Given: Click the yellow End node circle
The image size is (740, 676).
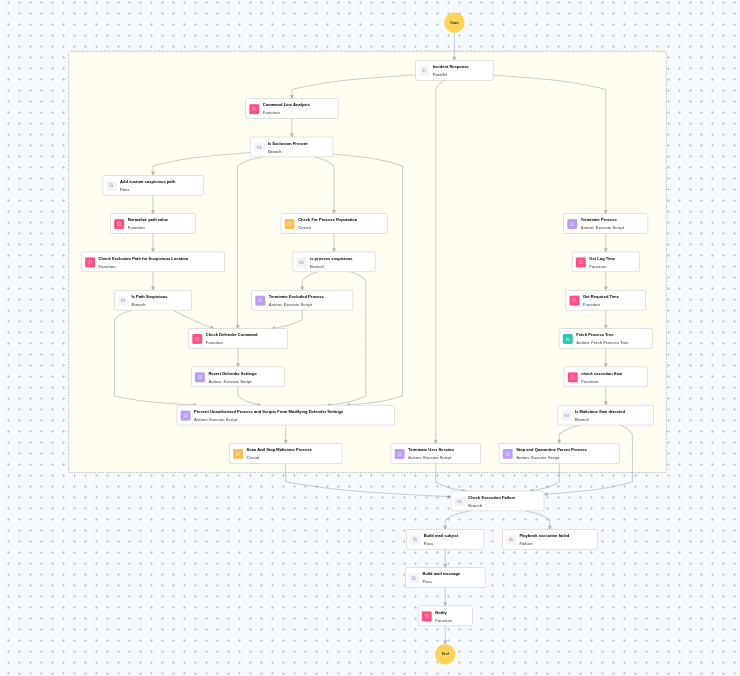Looking at the screenshot, I should (445, 654).
